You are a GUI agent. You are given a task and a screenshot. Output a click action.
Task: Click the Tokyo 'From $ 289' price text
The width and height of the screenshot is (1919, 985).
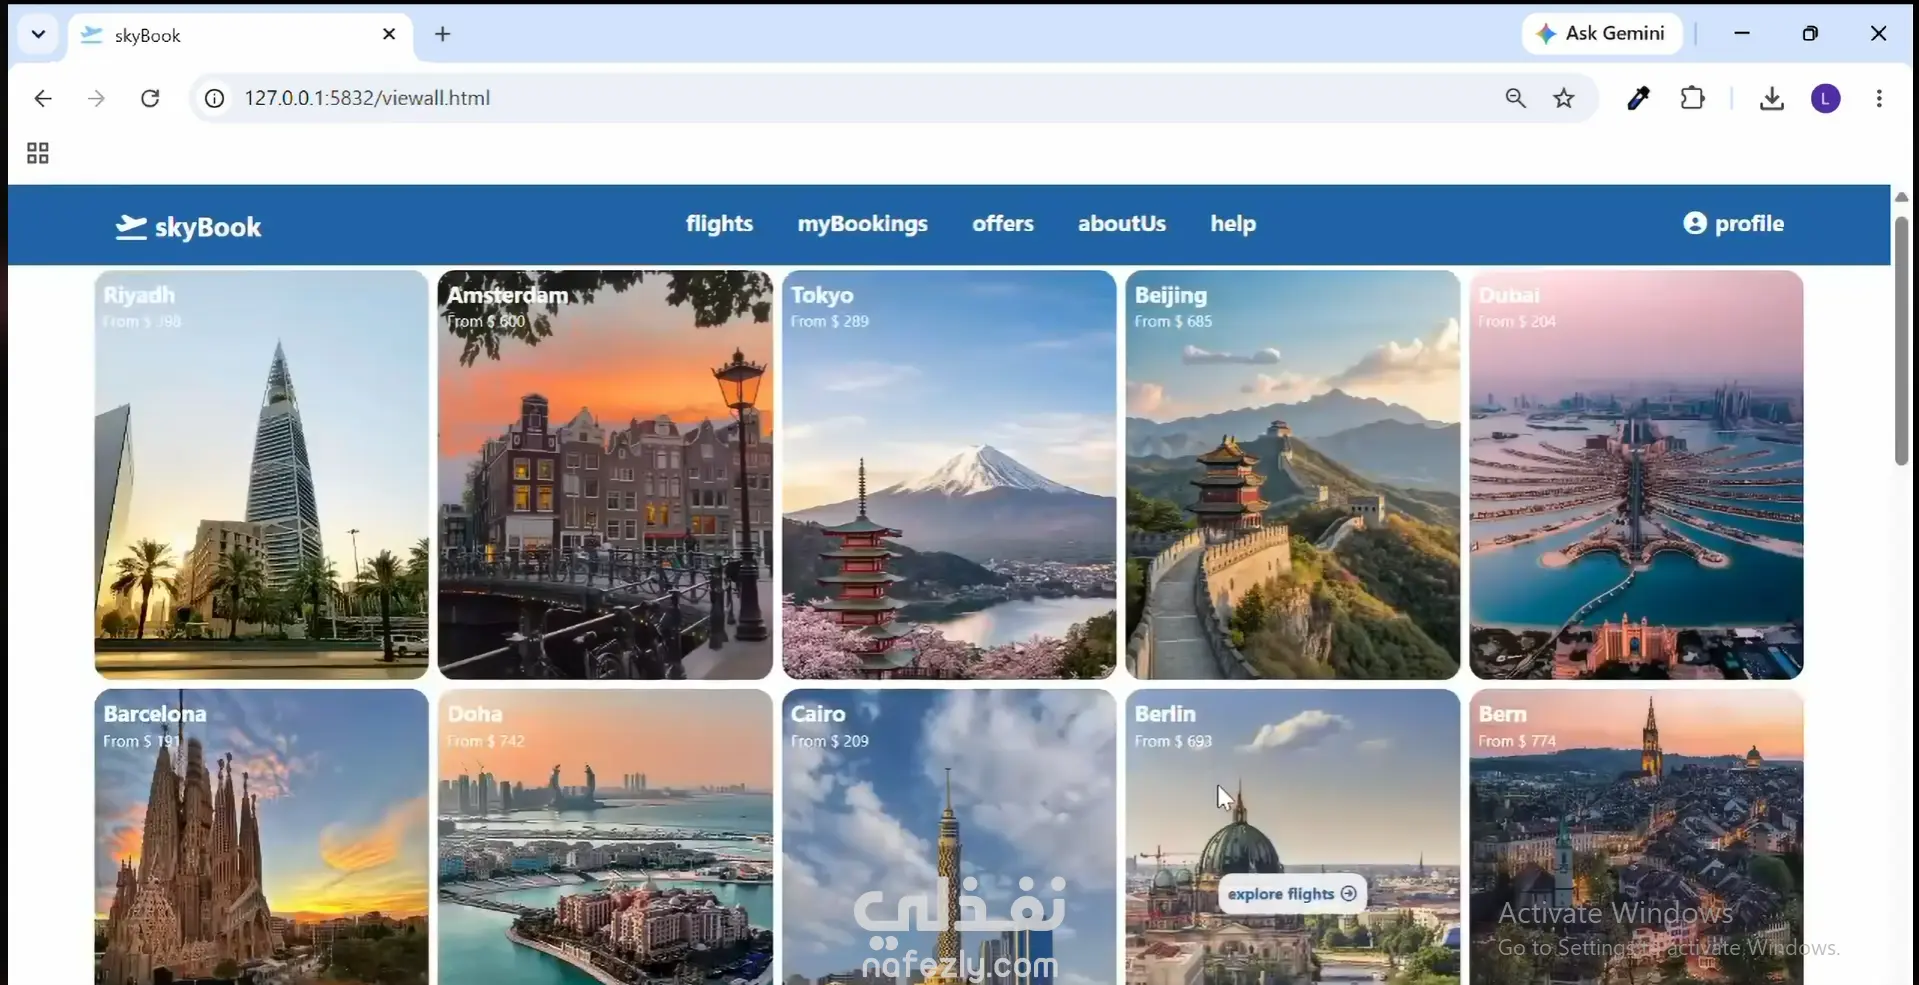pos(830,321)
